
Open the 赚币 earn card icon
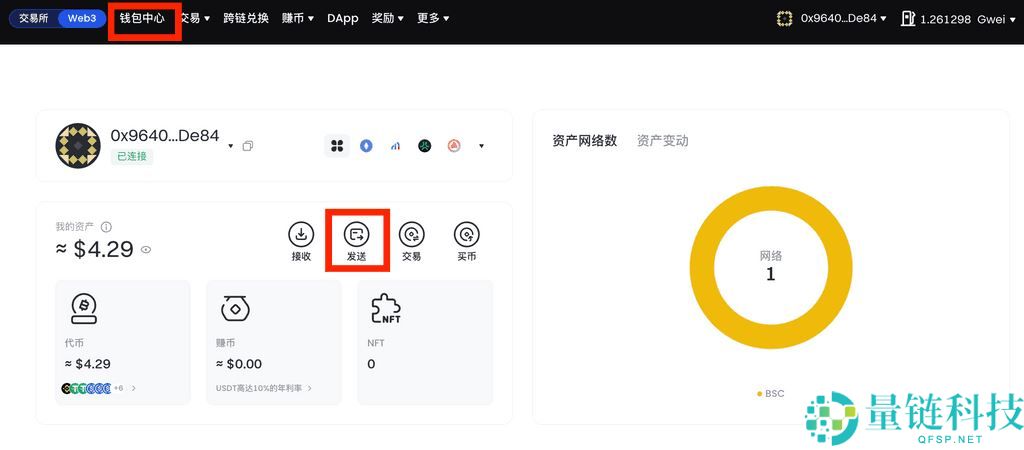[x=234, y=308]
